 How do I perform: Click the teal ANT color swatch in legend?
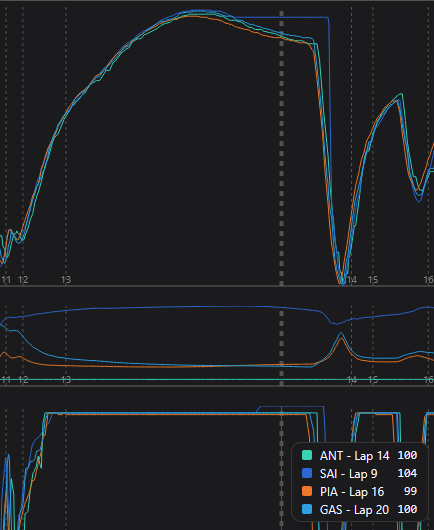[x=307, y=455]
